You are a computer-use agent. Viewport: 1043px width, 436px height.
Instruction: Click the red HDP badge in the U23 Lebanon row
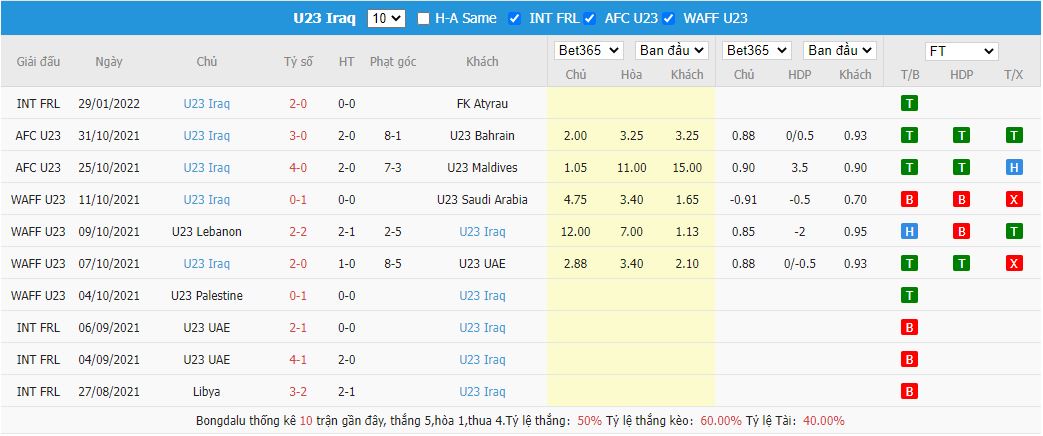(x=960, y=231)
